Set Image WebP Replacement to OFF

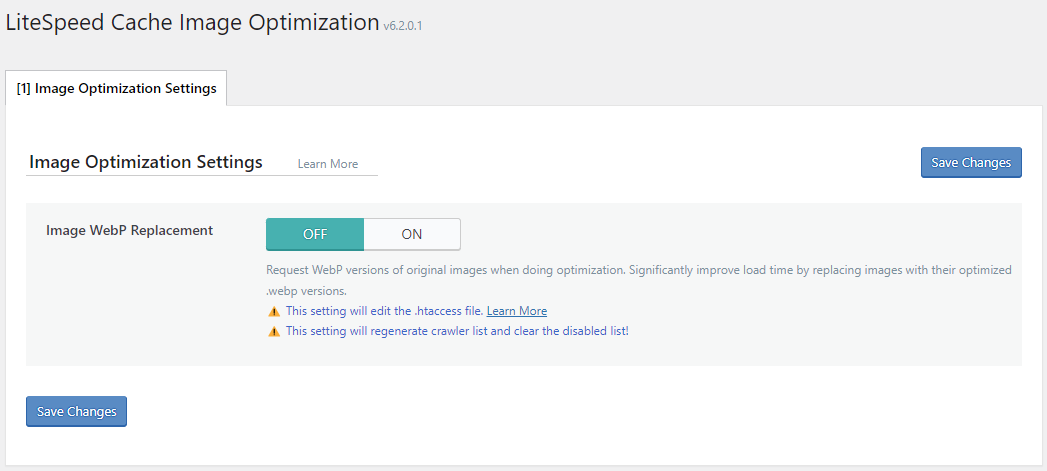(315, 234)
